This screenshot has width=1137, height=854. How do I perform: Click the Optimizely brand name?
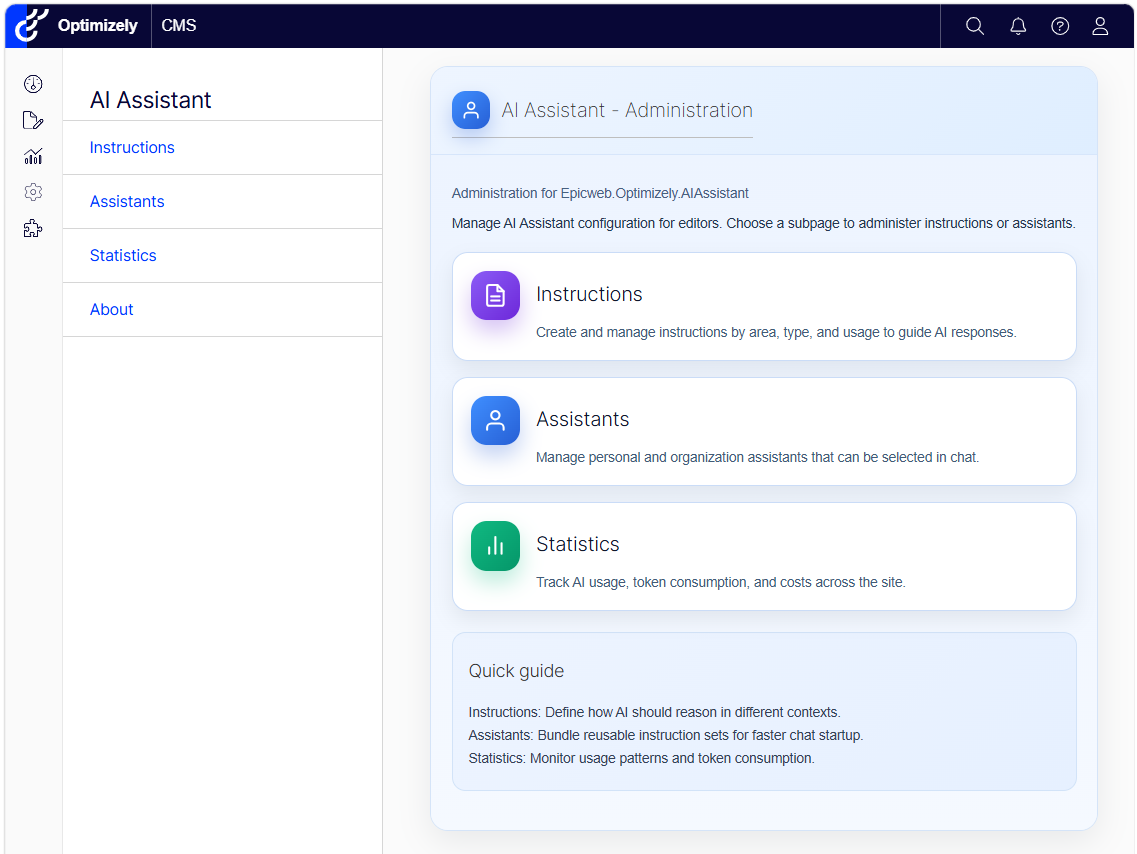pos(98,25)
